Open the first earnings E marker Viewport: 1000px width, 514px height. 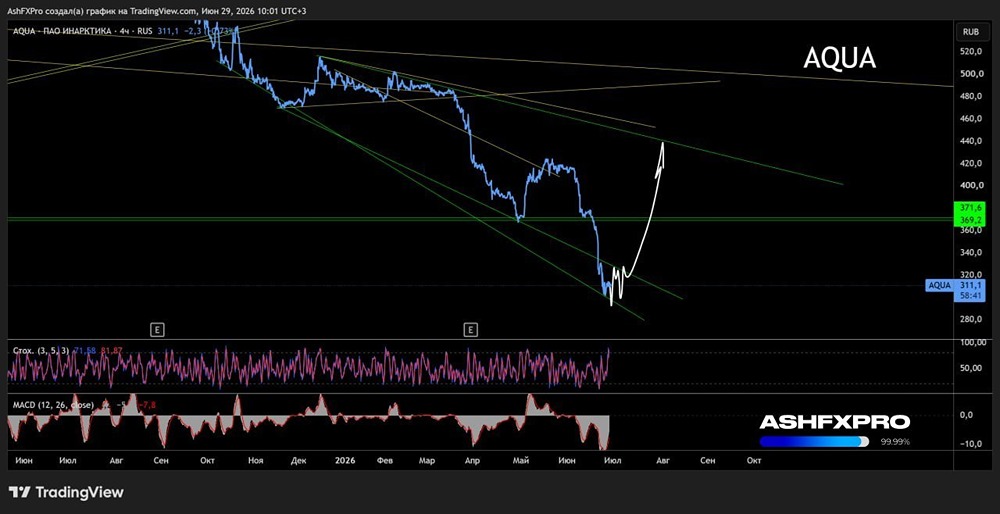(158, 330)
